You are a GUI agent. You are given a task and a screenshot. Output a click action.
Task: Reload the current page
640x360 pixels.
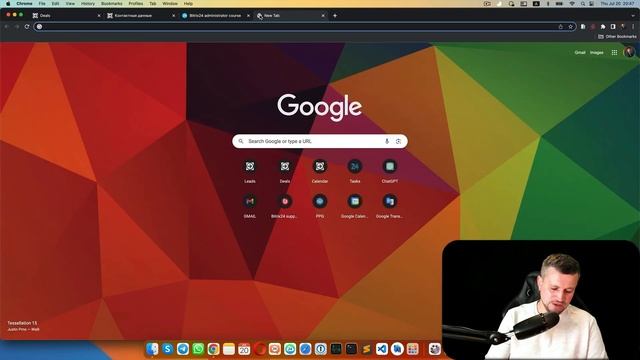pos(27,27)
